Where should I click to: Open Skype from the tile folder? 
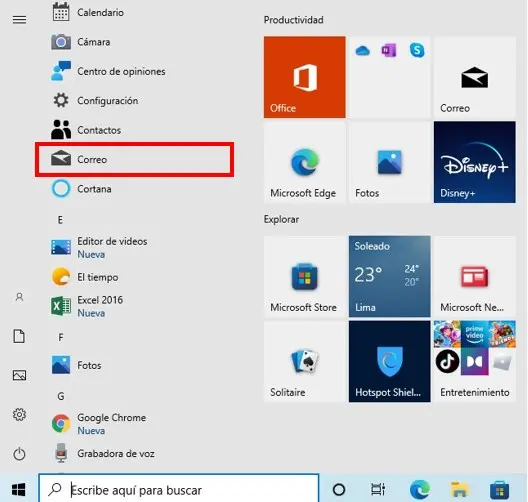point(417,51)
